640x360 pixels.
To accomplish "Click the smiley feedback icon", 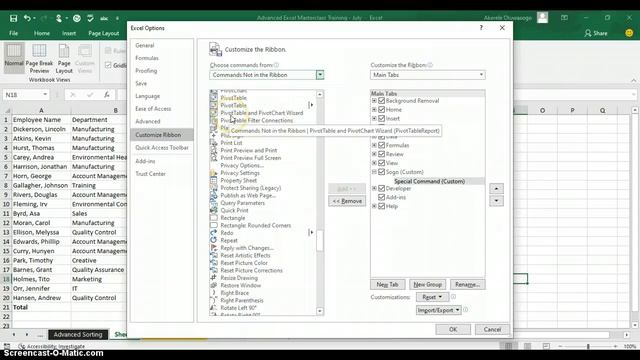I will coord(629,33).
